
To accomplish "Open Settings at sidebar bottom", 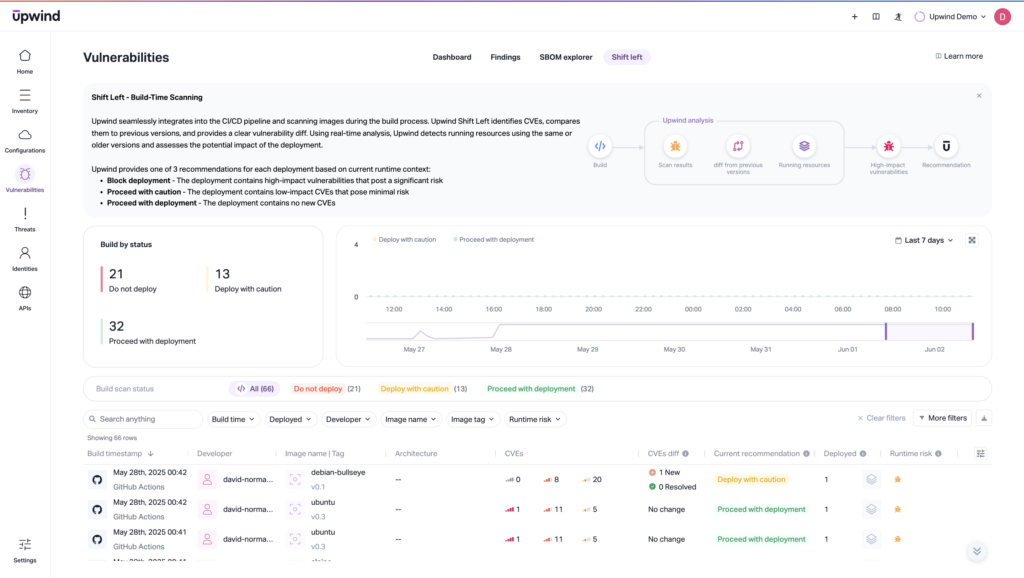I will point(25,549).
